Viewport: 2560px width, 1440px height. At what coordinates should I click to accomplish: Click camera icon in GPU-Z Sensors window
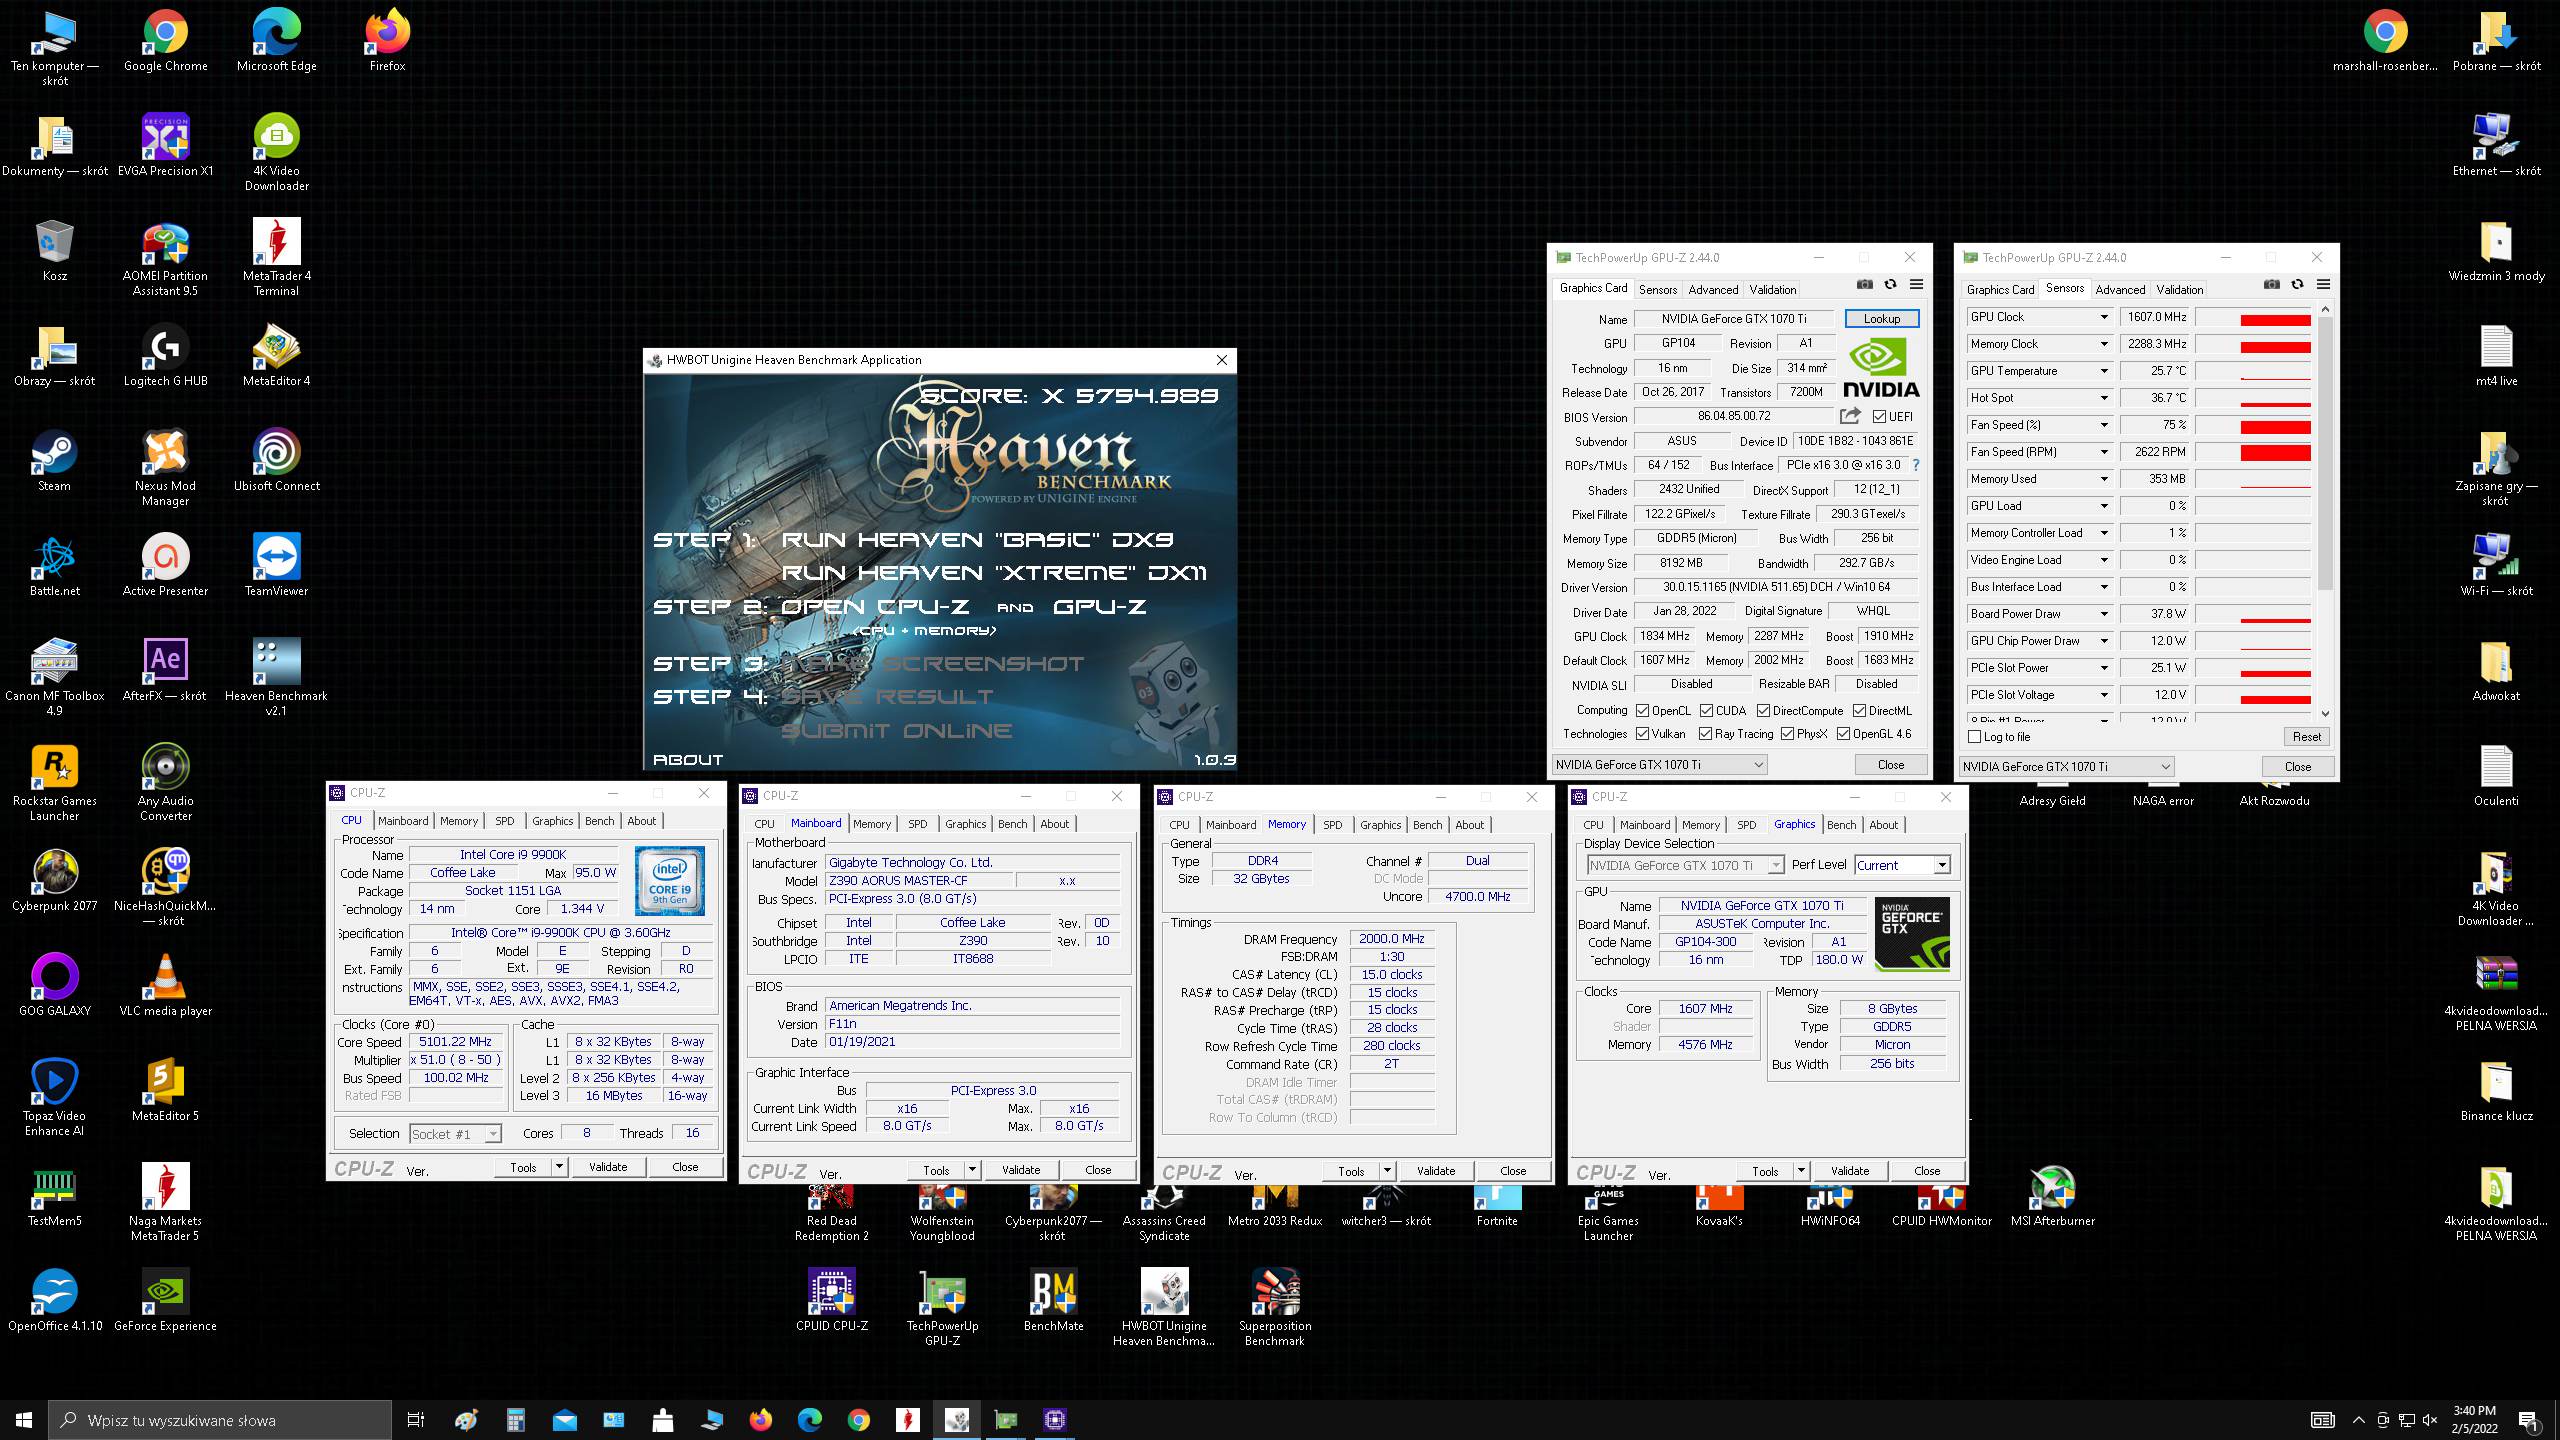coord(2271,285)
